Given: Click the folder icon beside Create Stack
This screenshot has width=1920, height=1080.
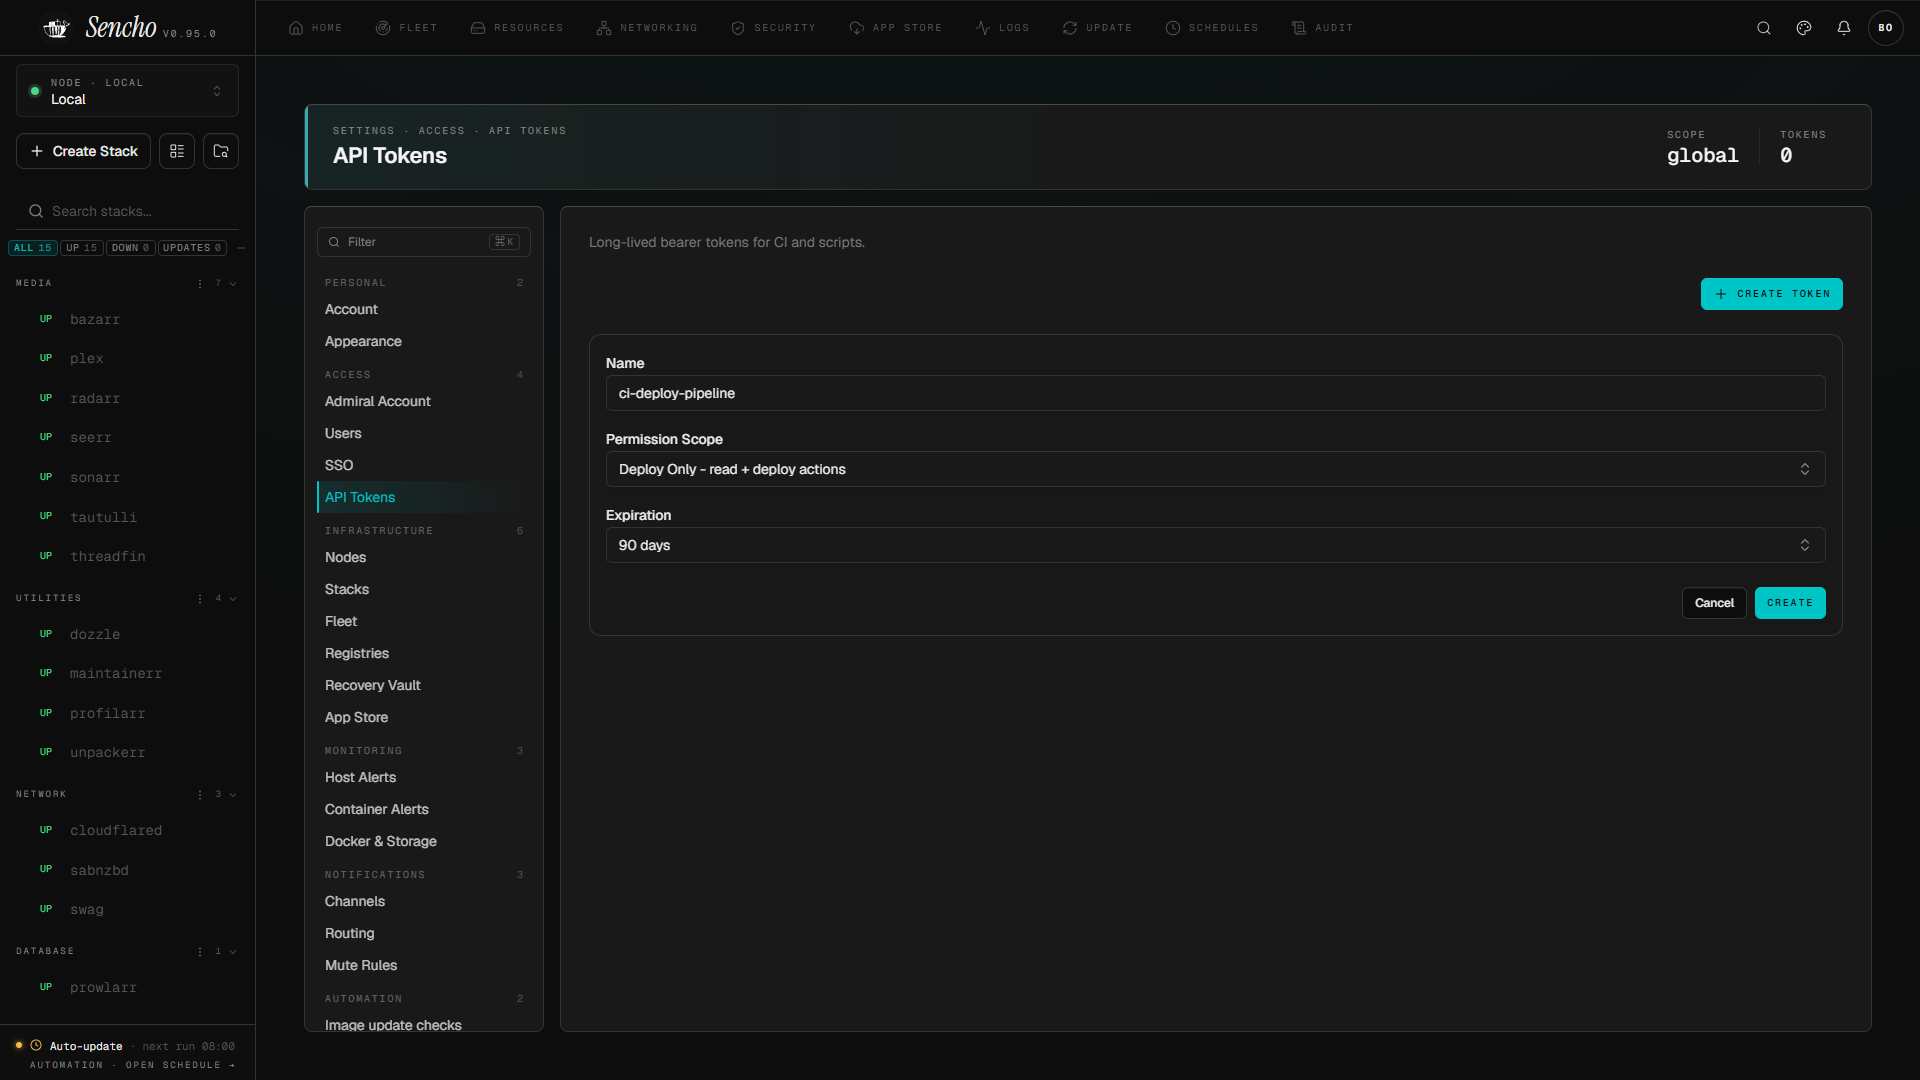Looking at the screenshot, I should click(221, 151).
